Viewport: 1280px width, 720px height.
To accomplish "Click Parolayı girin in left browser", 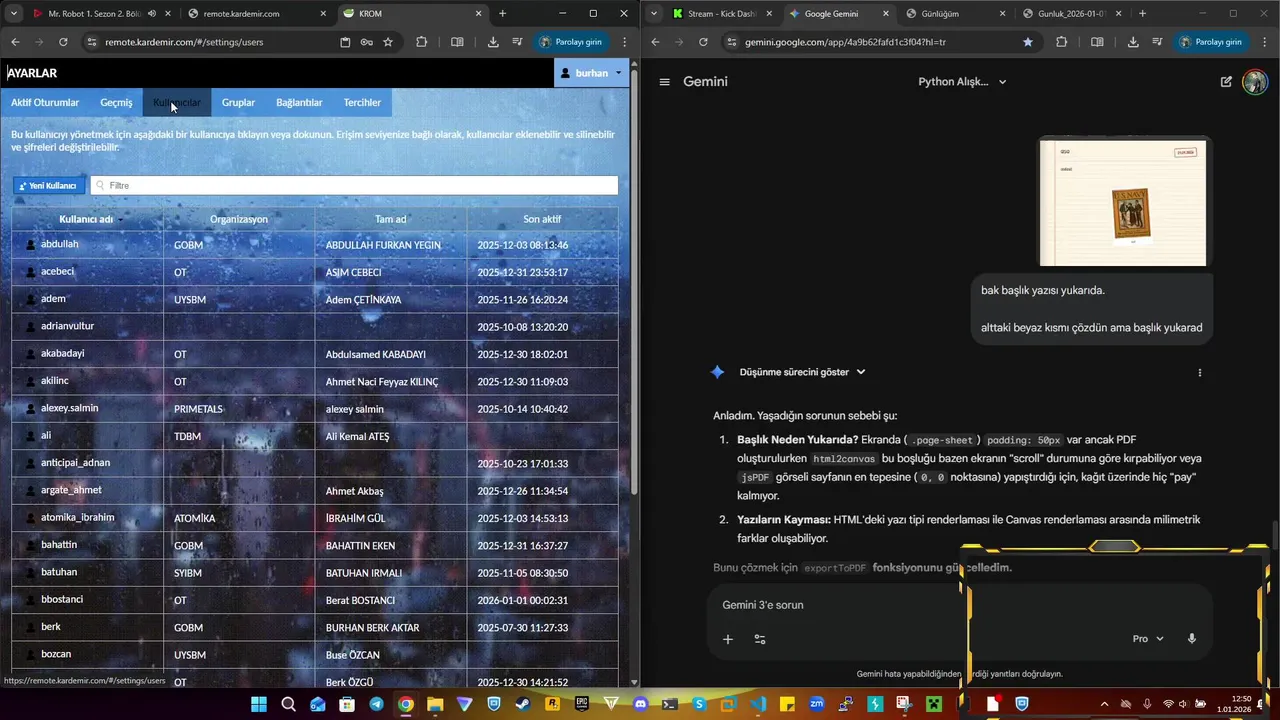I will pos(571,42).
